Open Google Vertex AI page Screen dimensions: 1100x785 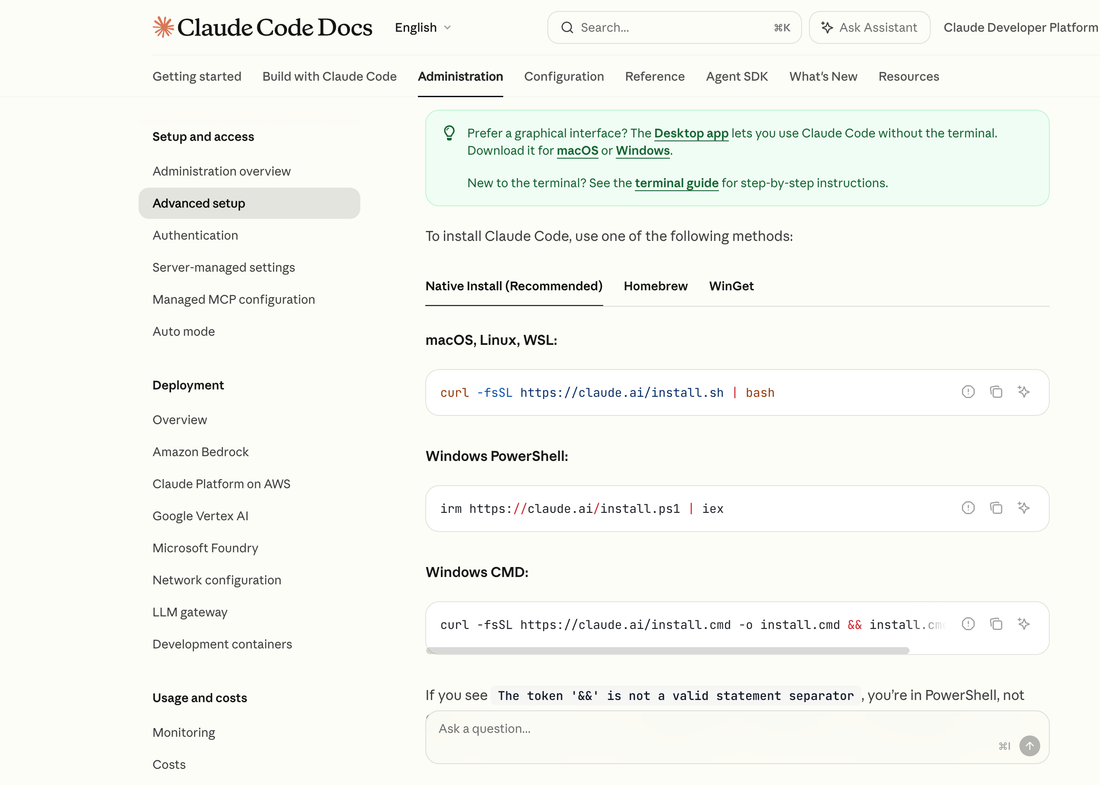coord(201,516)
